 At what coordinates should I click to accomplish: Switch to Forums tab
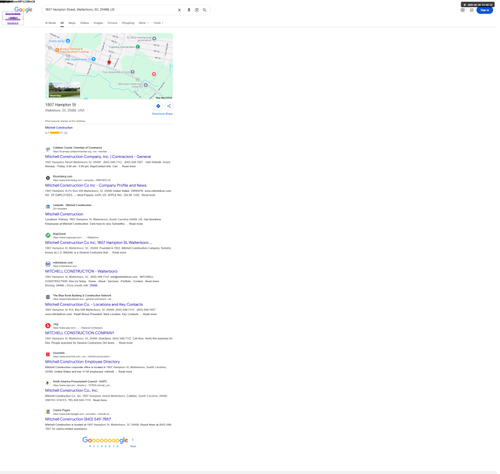point(112,23)
